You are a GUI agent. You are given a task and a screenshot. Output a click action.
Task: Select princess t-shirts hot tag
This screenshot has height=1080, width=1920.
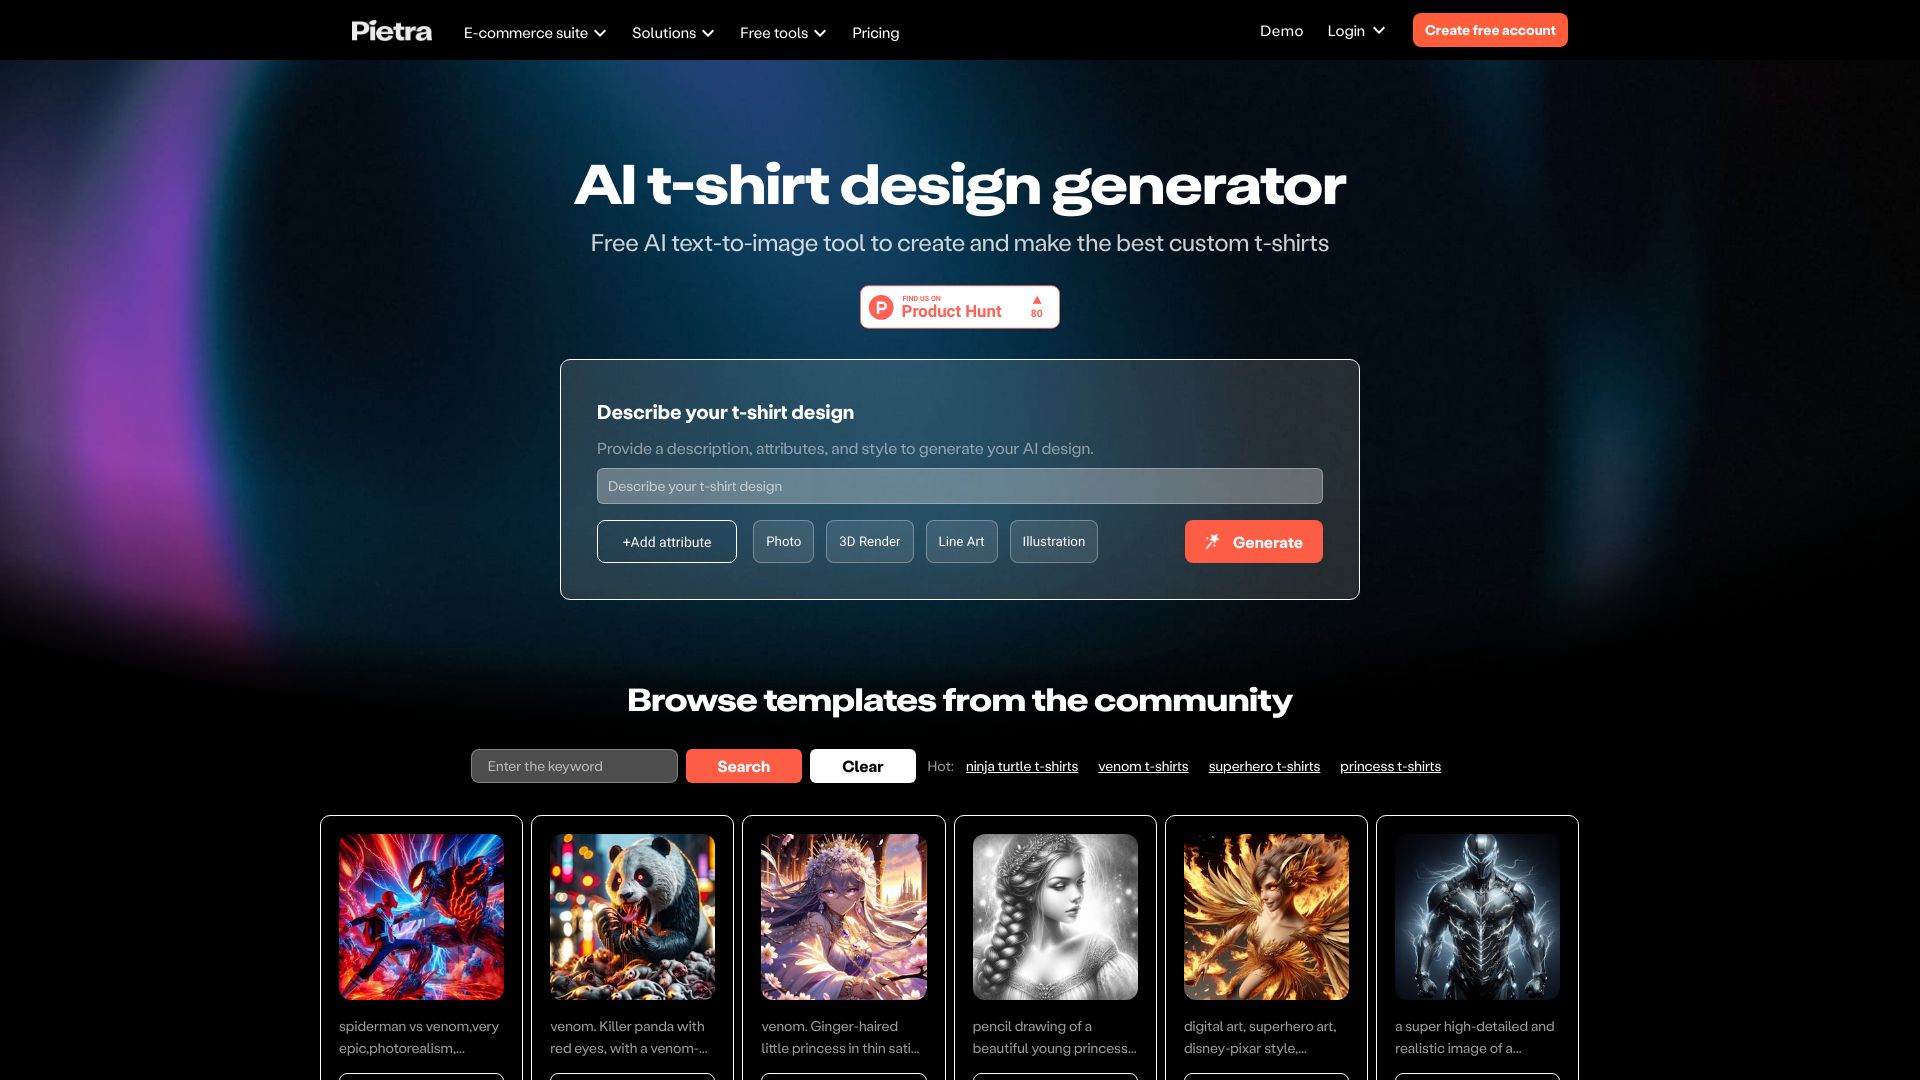pyautogui.click(x=1390, y=765)
